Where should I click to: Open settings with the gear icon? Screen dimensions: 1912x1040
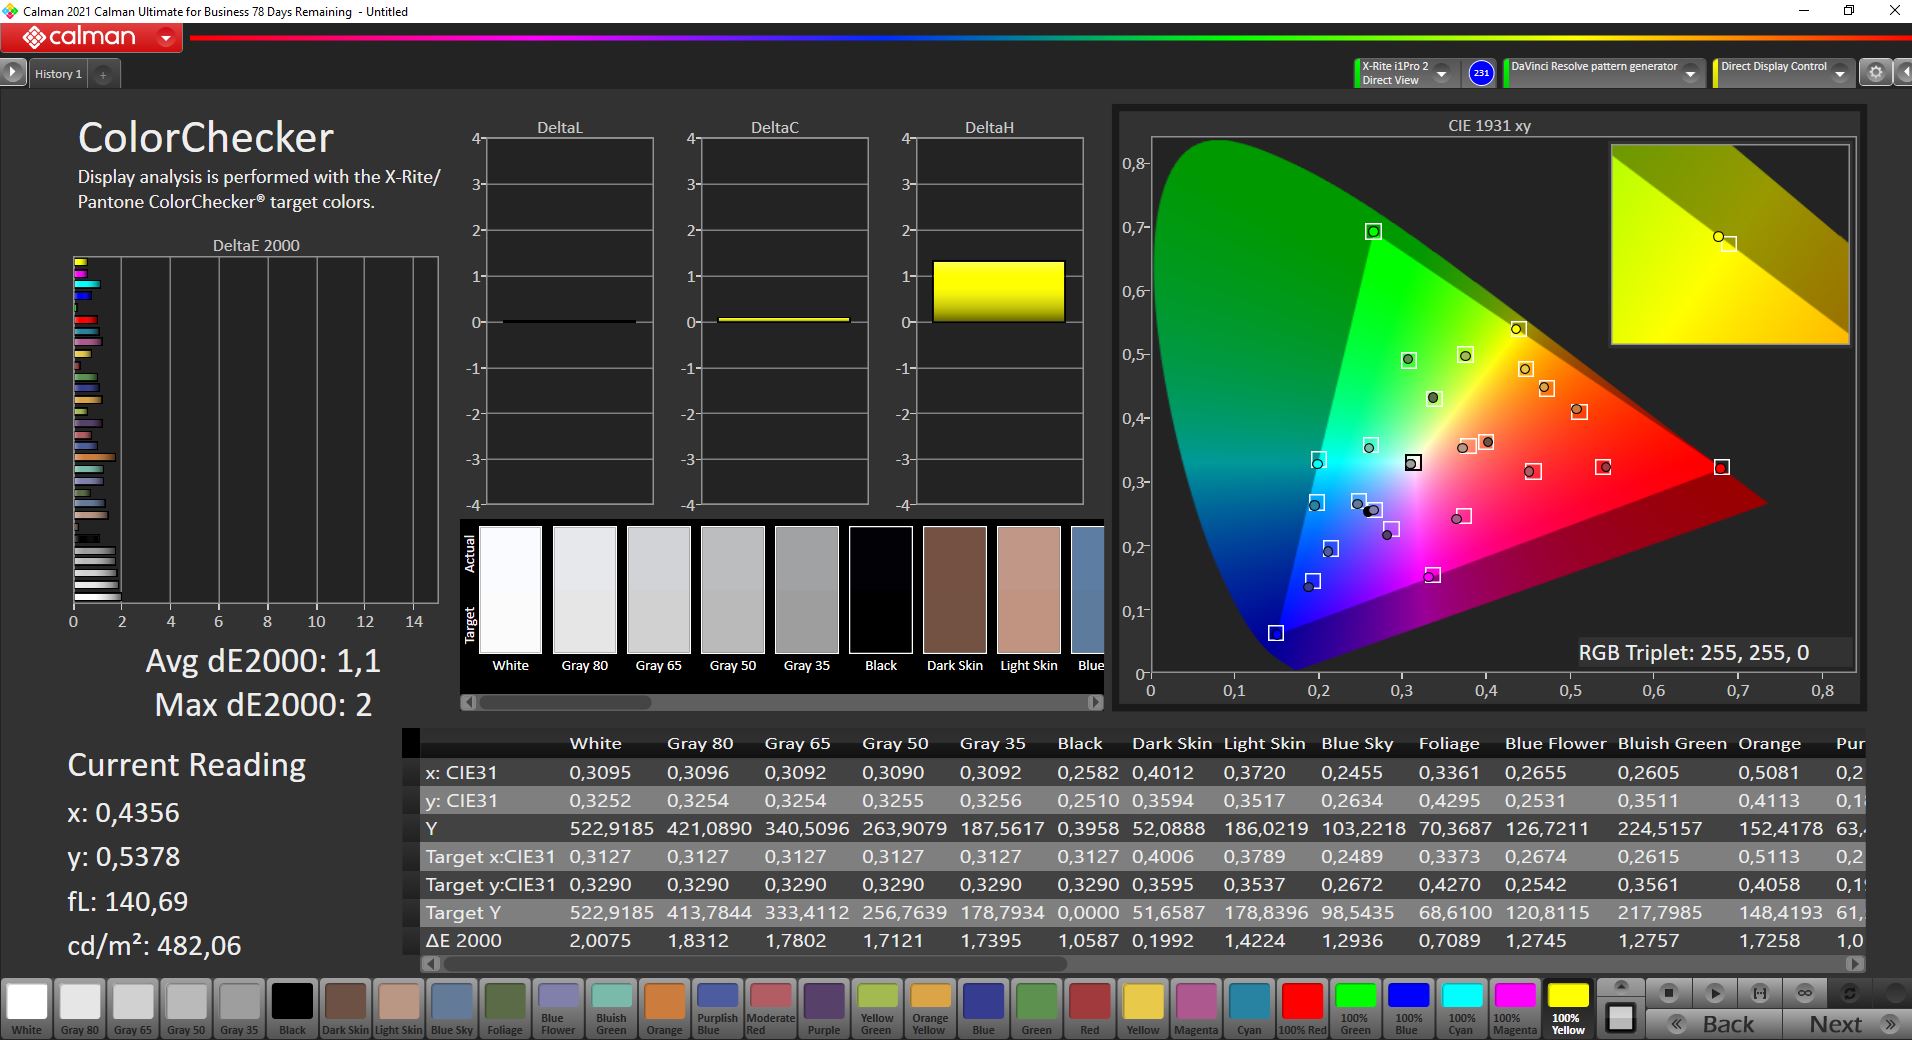pos(1876,73)
